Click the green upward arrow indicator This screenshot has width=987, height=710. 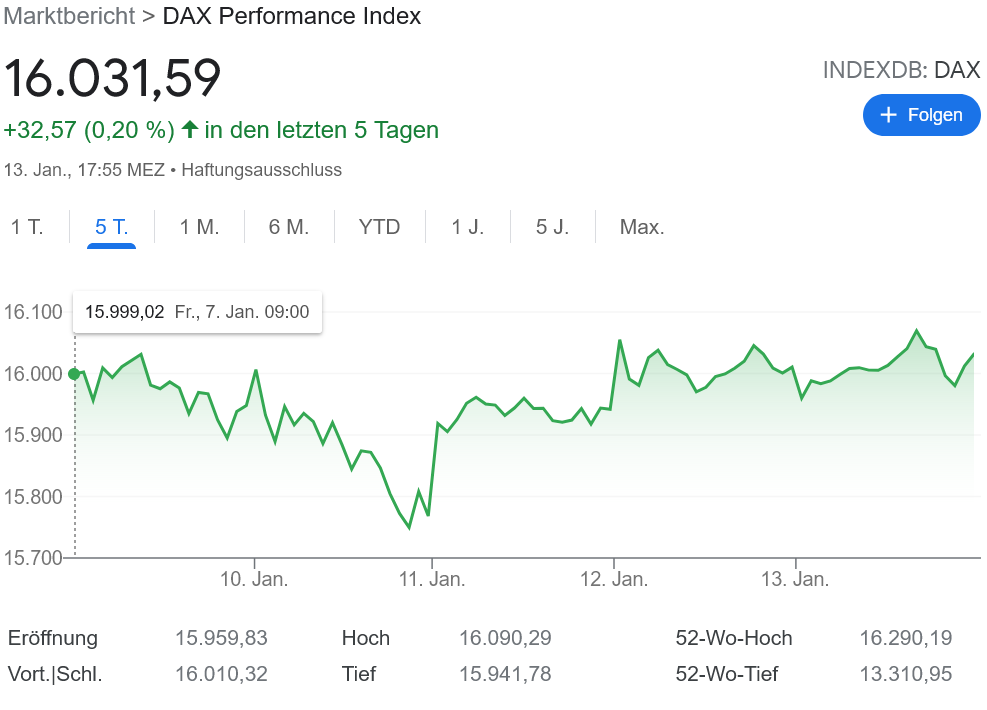[x=189, y=130]
